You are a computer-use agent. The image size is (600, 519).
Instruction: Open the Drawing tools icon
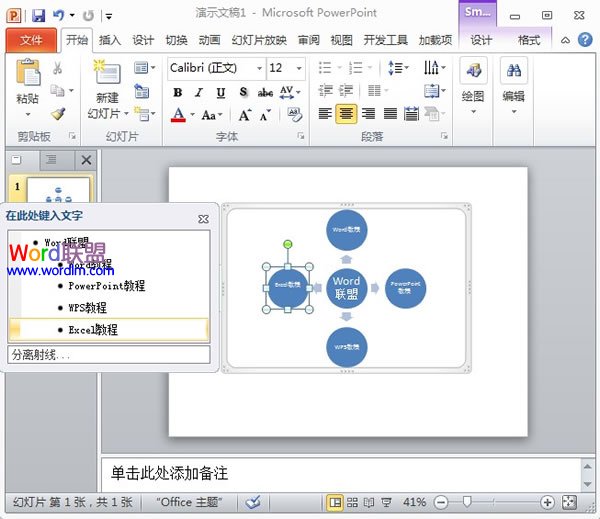click(473, 70)
